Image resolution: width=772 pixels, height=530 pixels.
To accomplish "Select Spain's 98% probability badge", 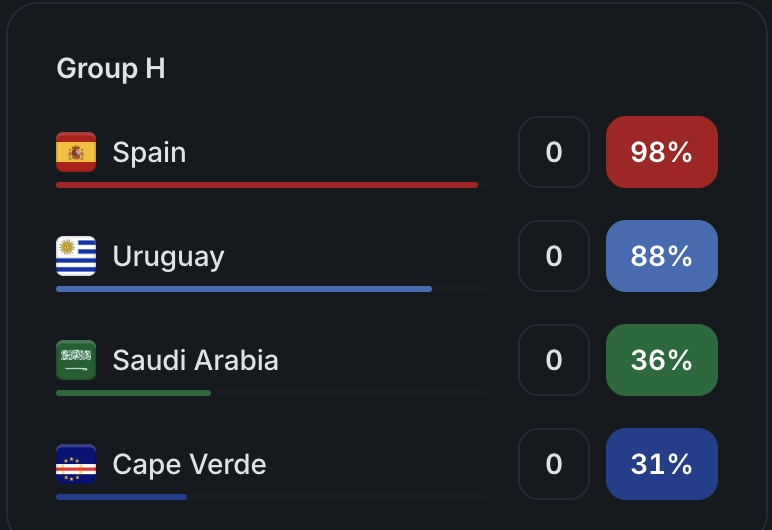I will 662,152.
